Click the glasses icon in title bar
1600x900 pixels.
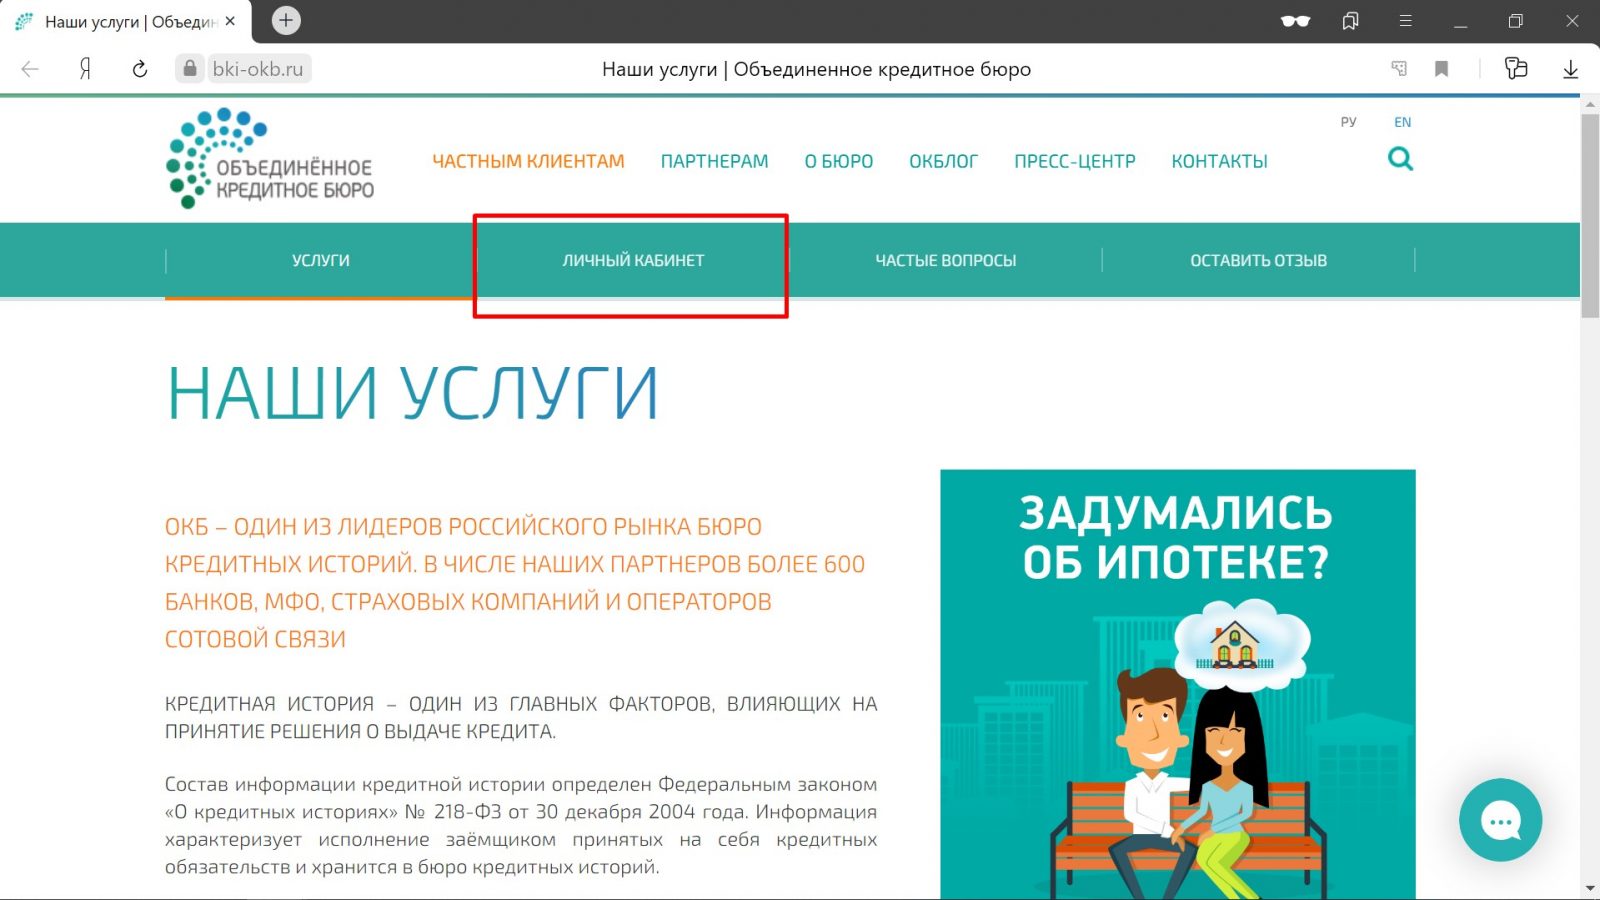1295,21
